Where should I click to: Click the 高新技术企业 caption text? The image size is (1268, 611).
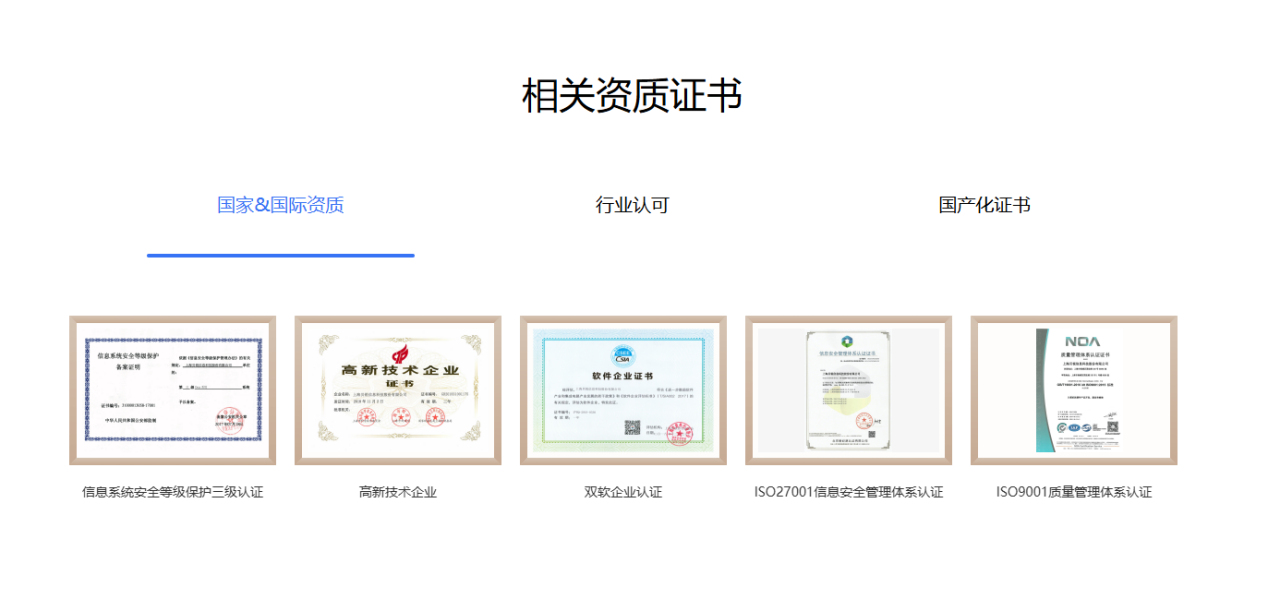398,492
